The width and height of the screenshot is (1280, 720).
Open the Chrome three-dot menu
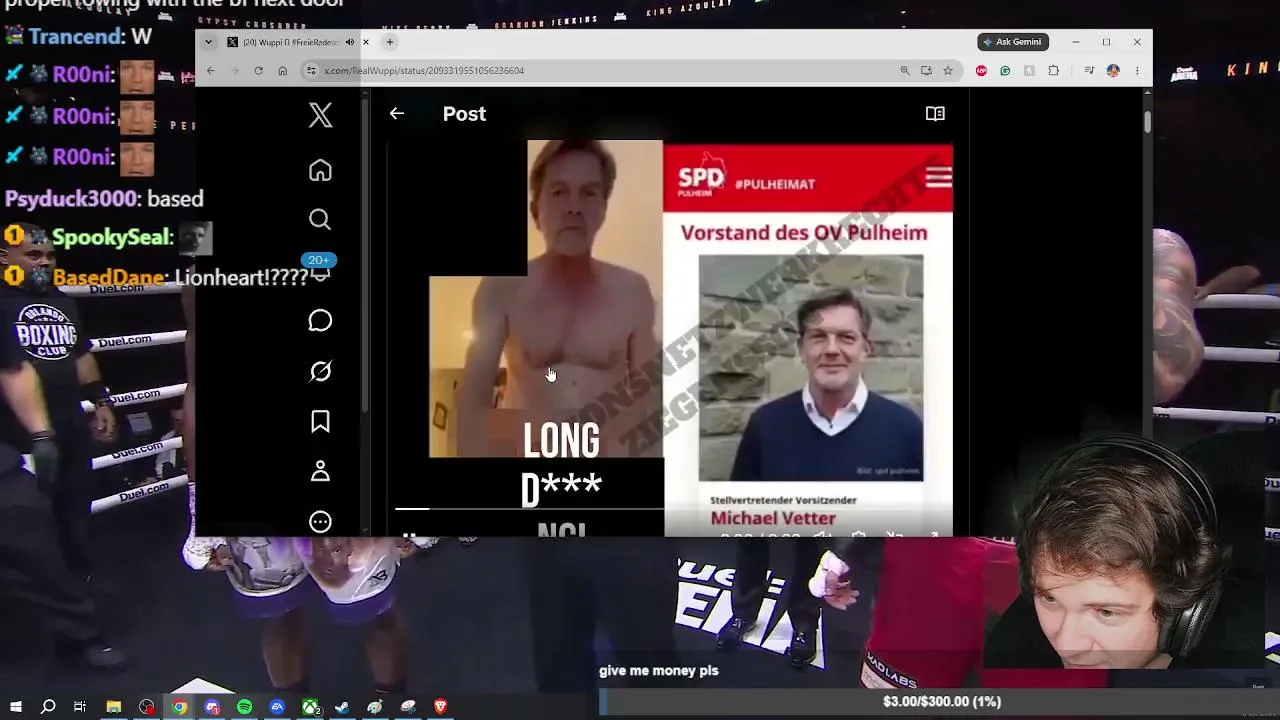pos(1137,71)
